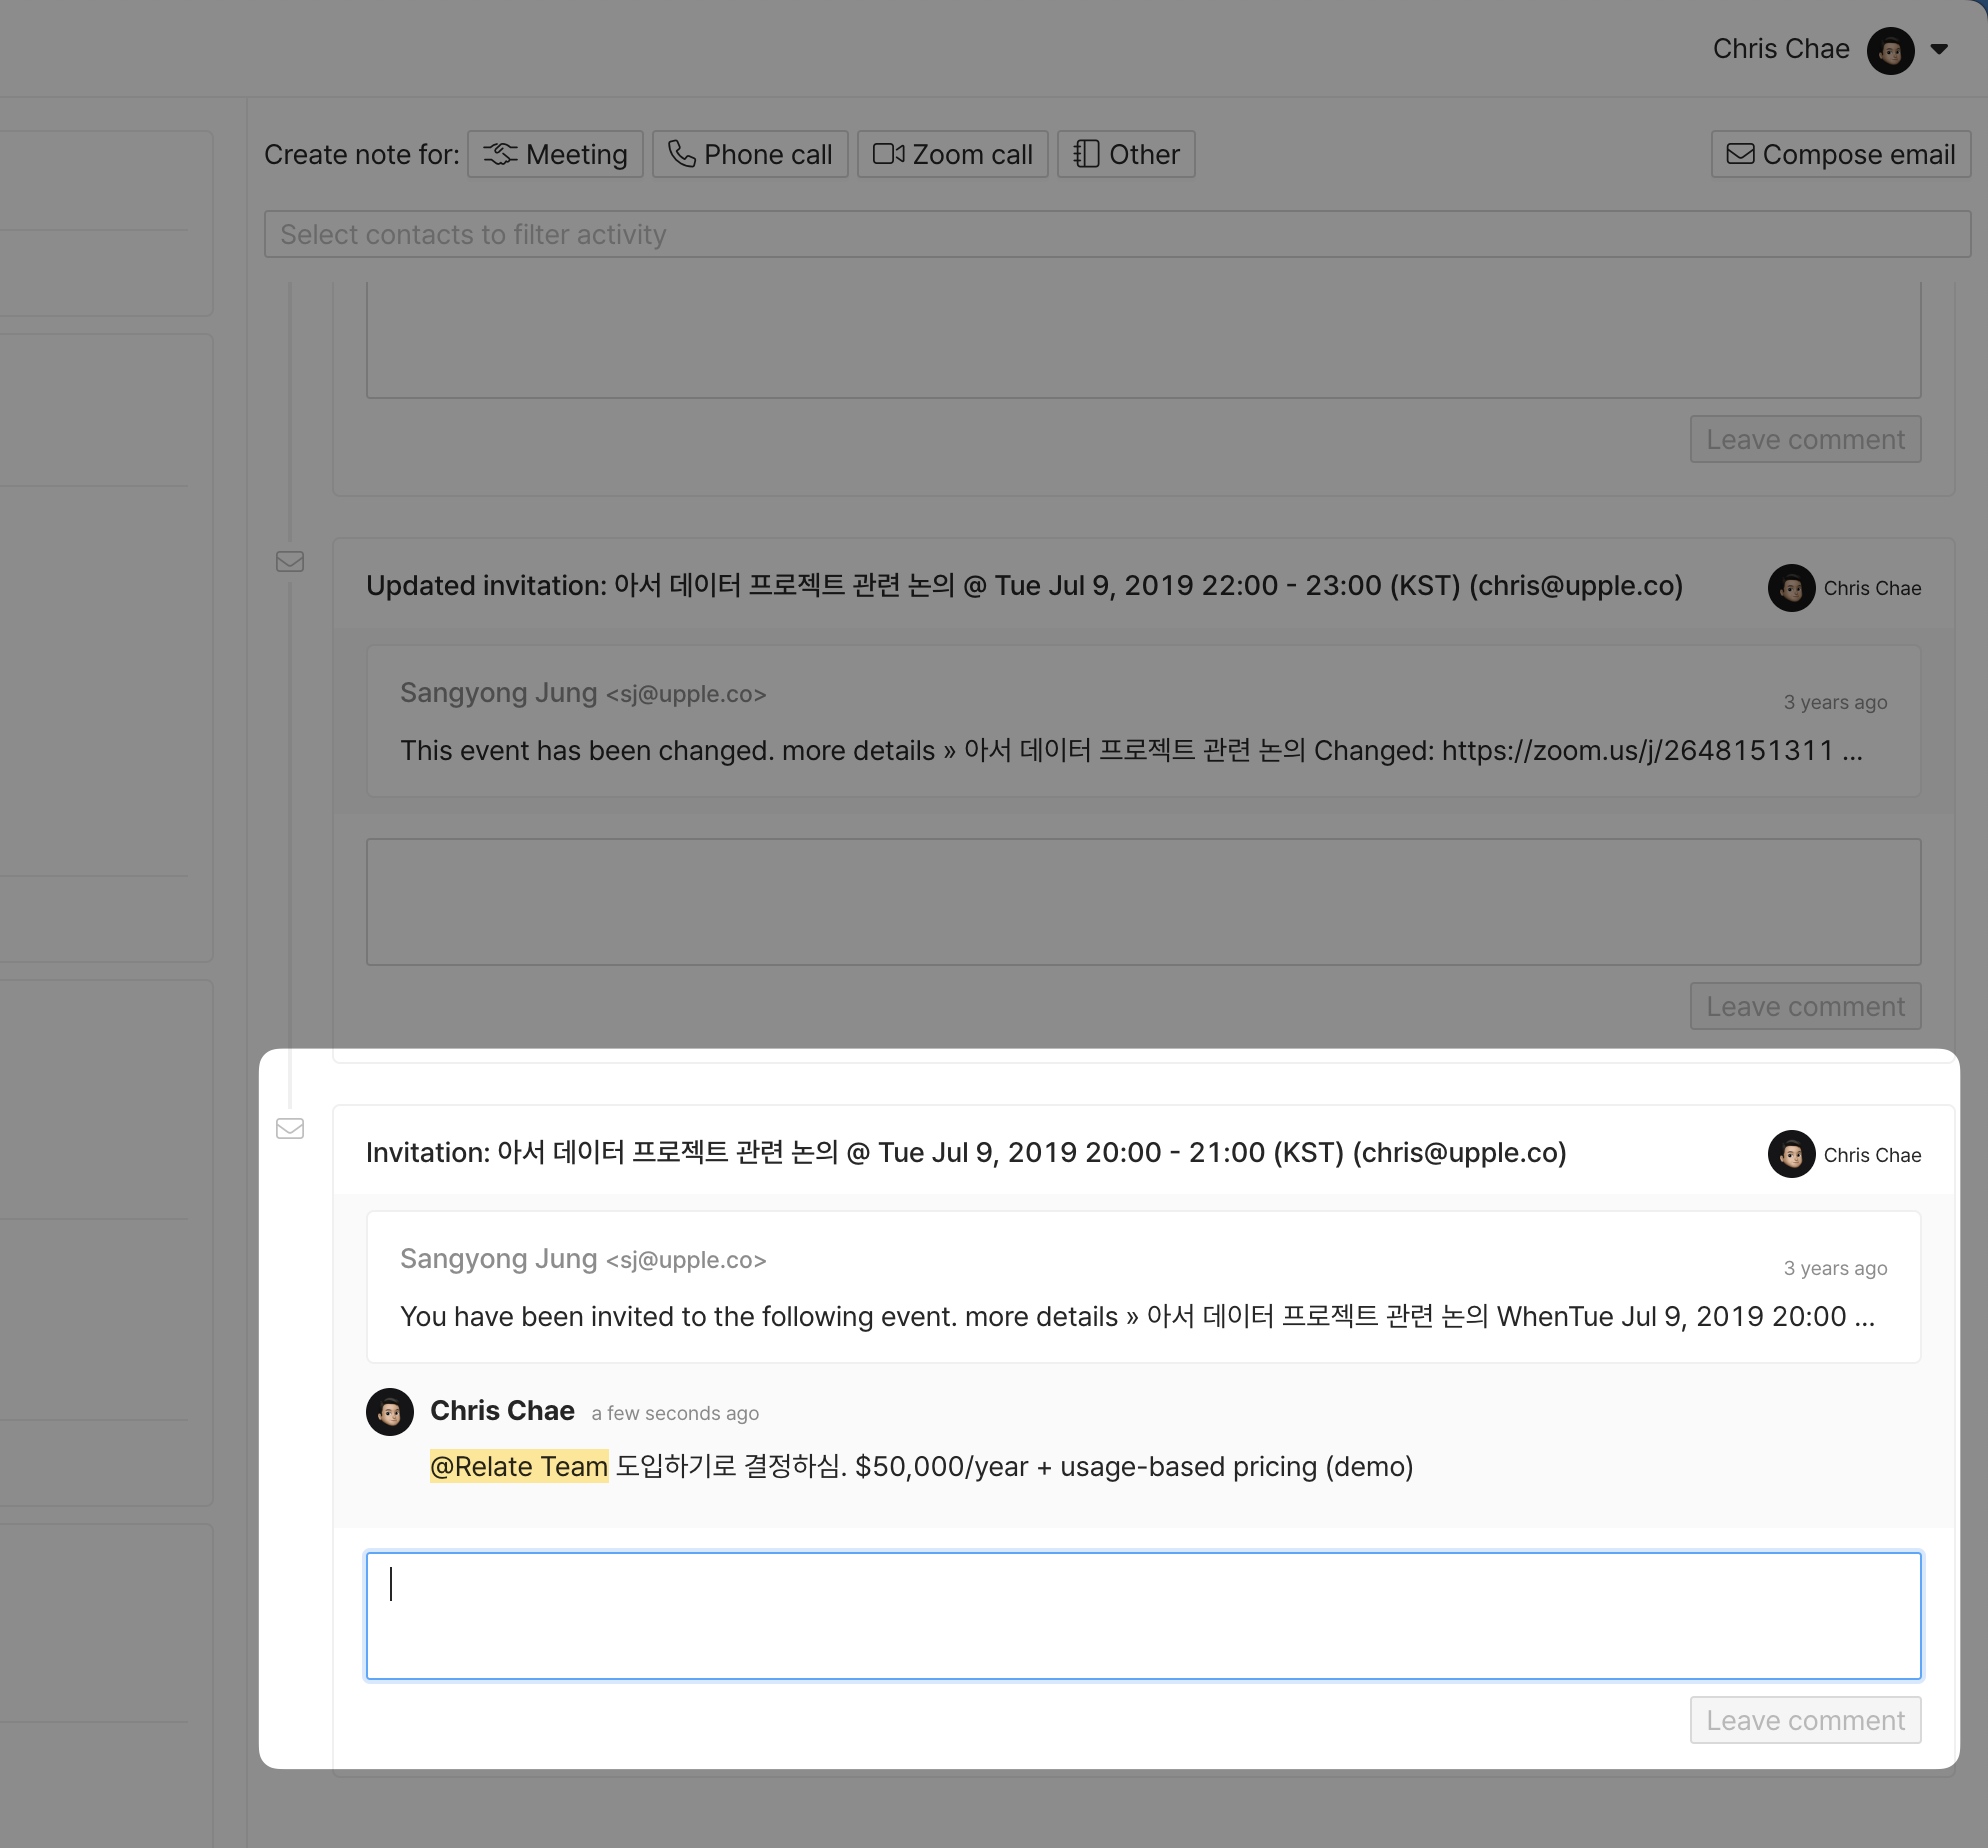Expand the Sangyong Jung invited event email
The height and width of the screenshot is (1848, 1988).
tap(1142, 1288)
